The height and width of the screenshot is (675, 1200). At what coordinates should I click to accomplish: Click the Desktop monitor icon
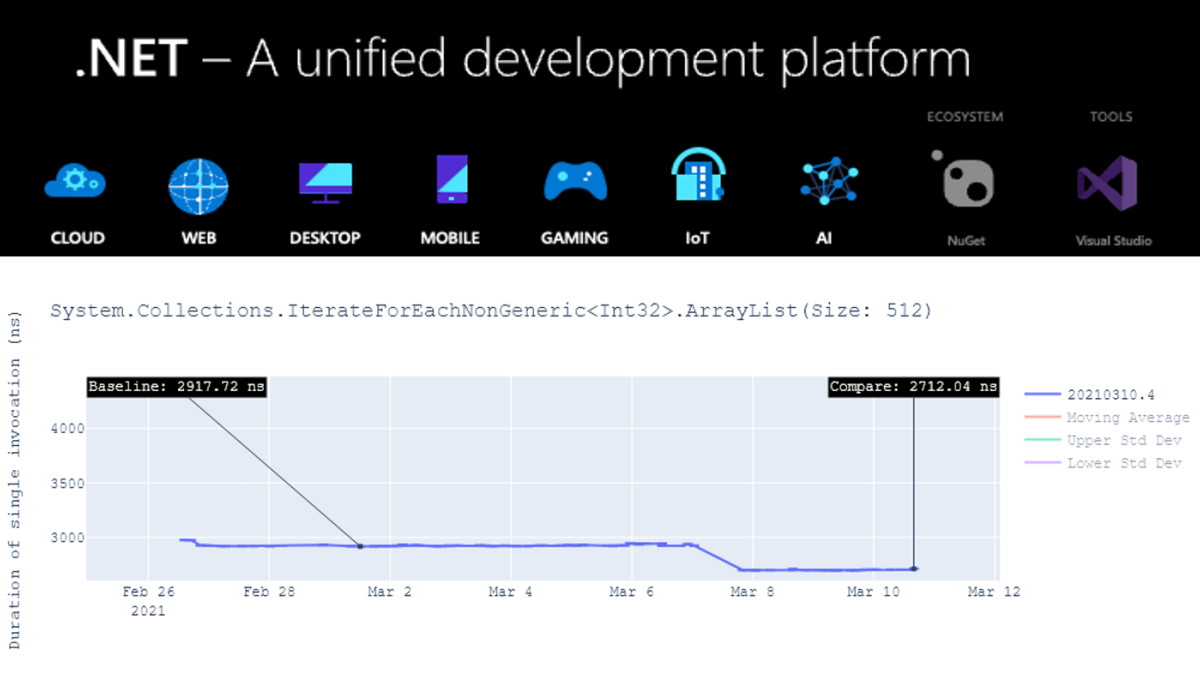(325, 182)
